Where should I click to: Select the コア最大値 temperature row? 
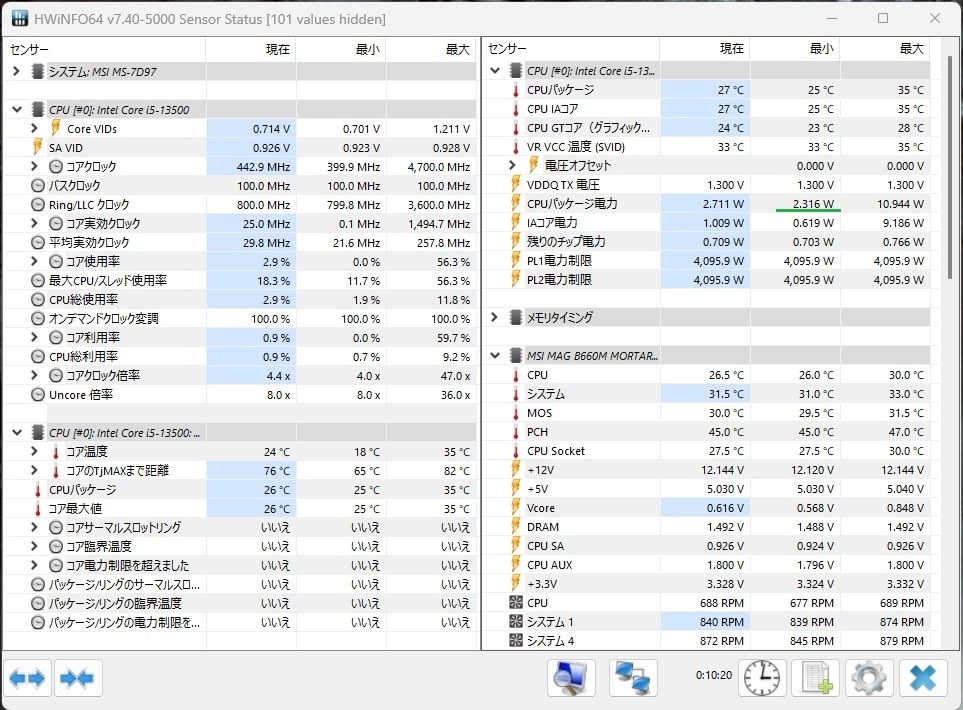pos(240,509)
